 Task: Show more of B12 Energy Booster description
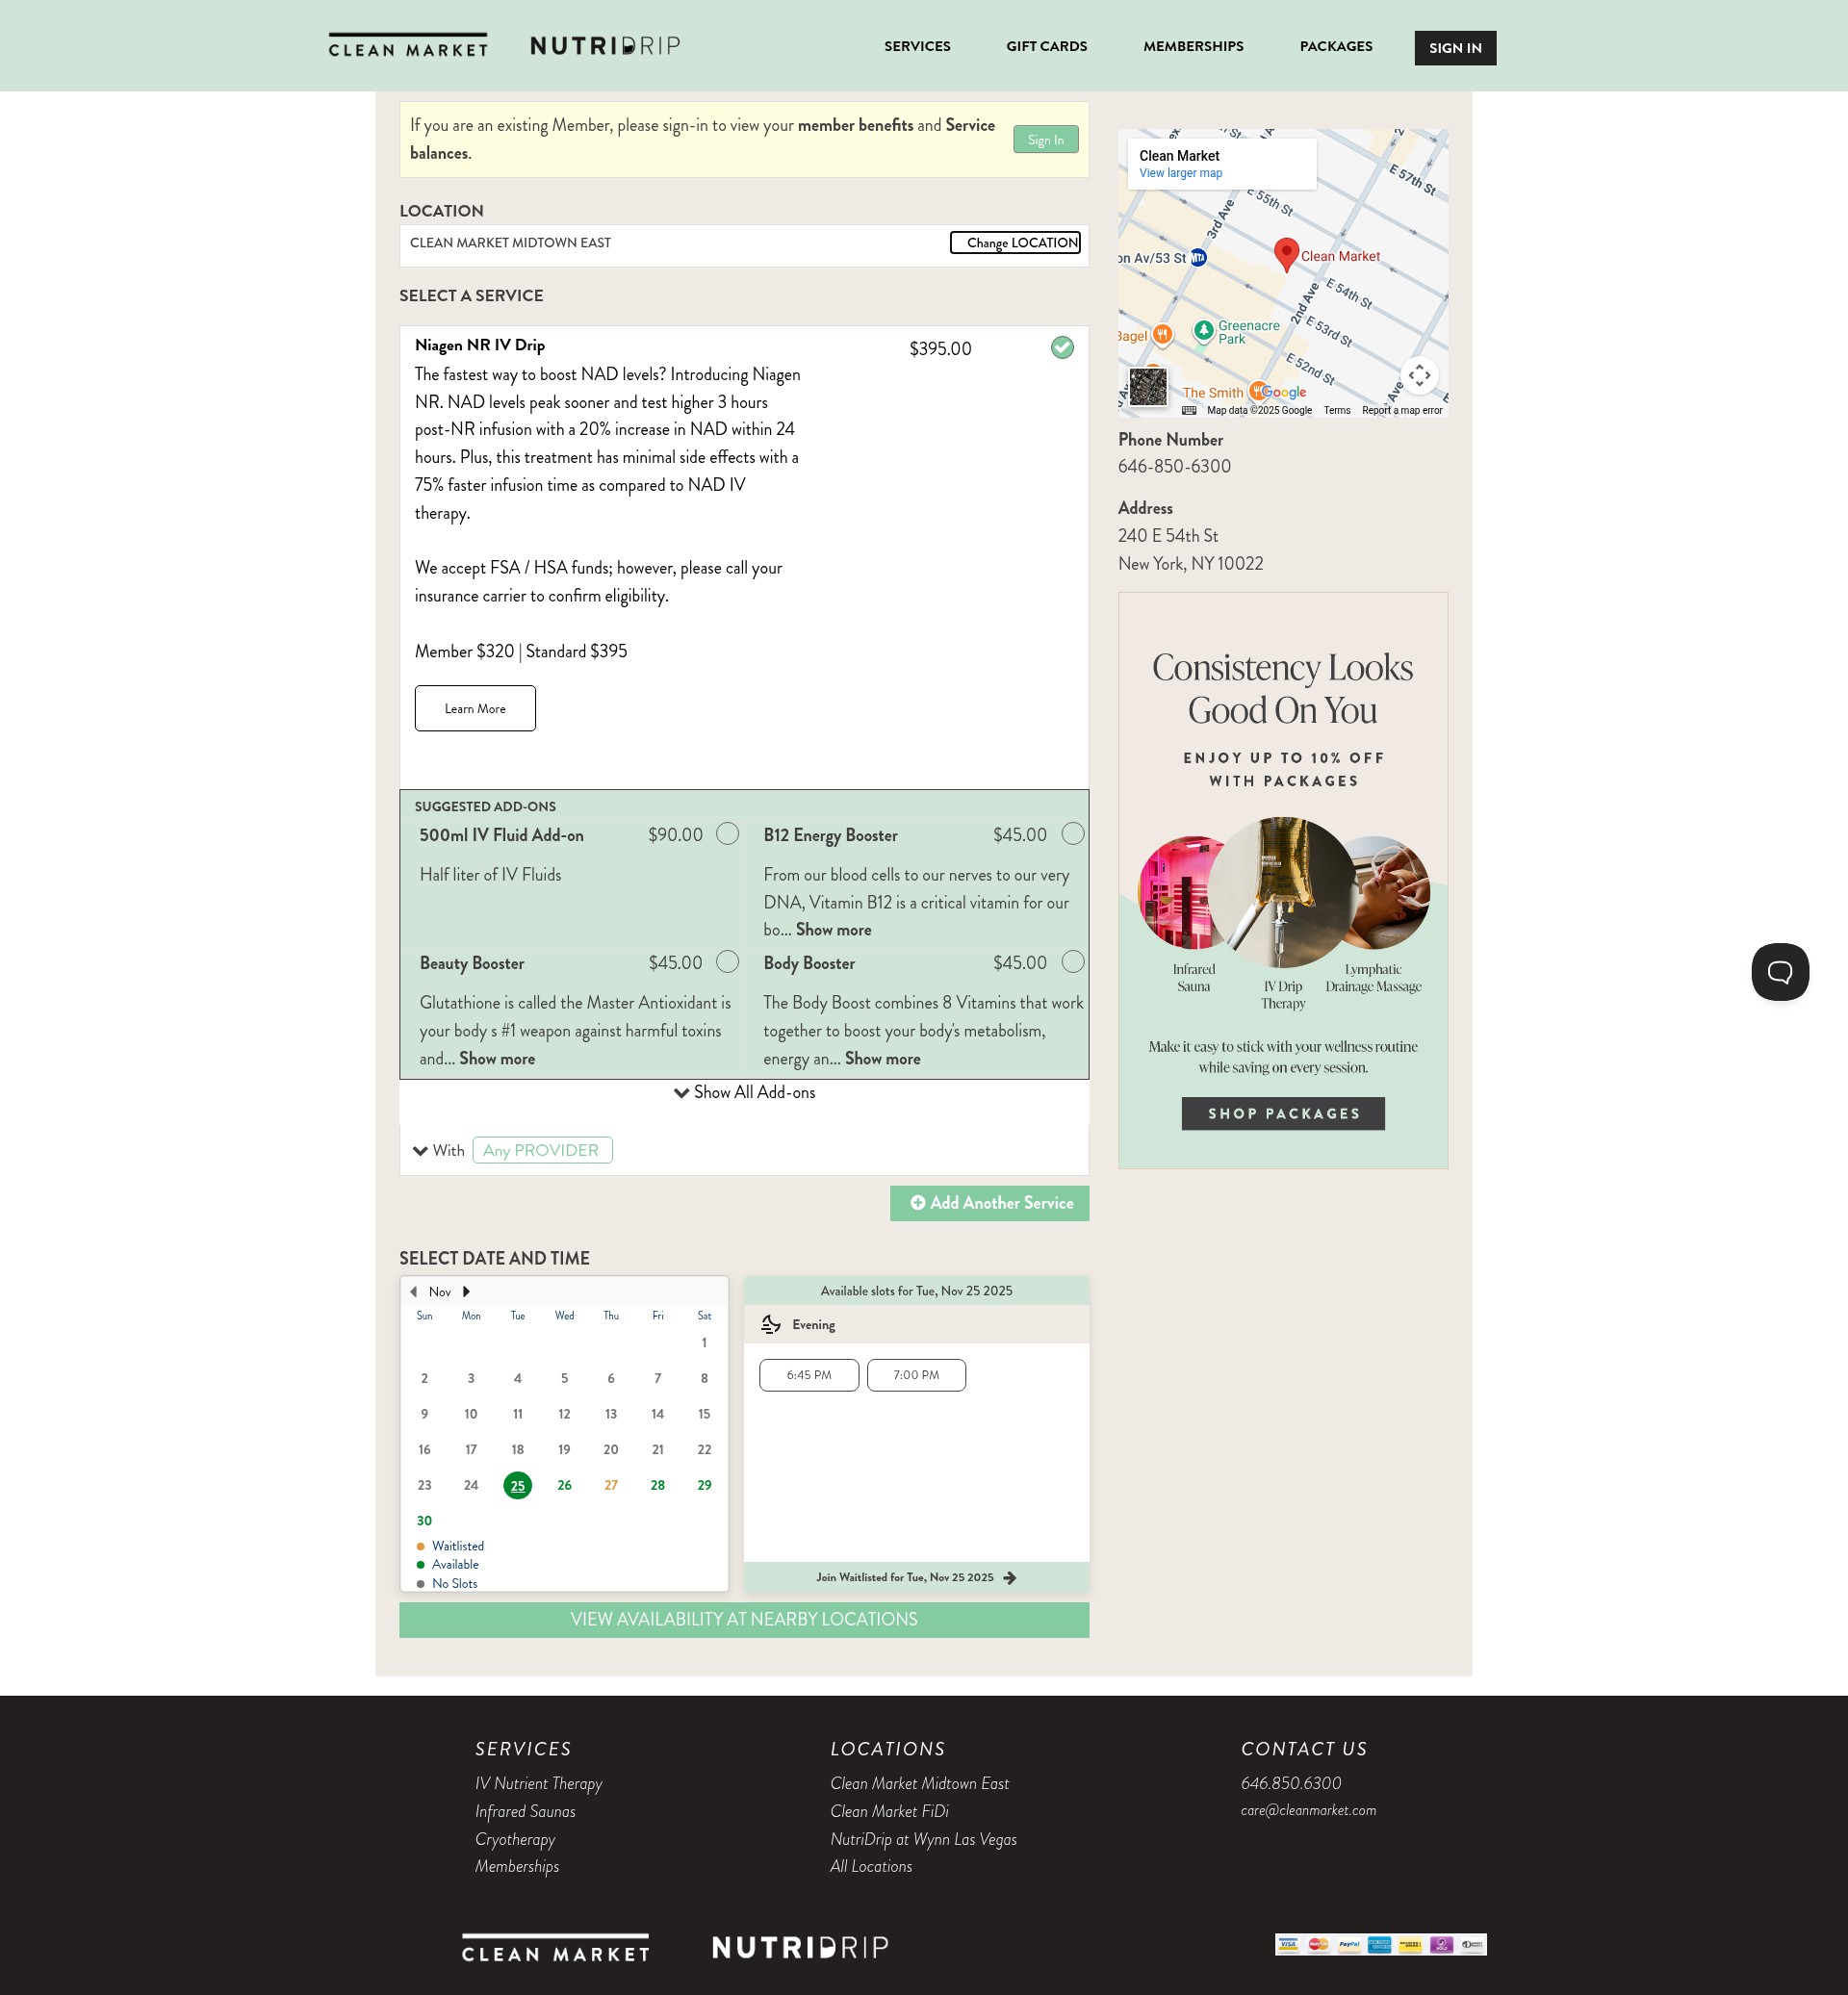833,930
